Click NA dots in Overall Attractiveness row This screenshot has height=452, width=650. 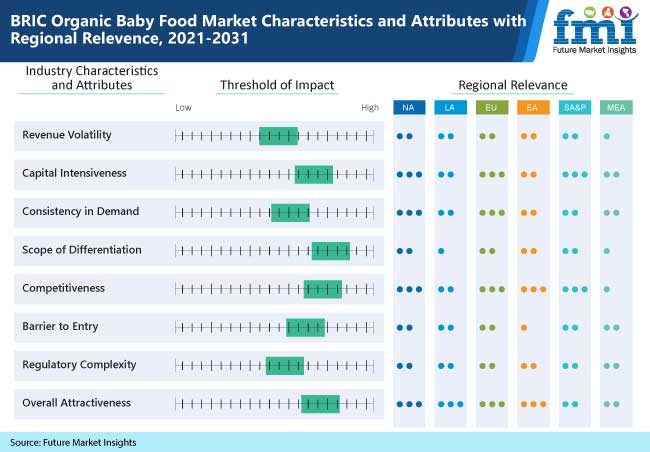tap(409, 404)
